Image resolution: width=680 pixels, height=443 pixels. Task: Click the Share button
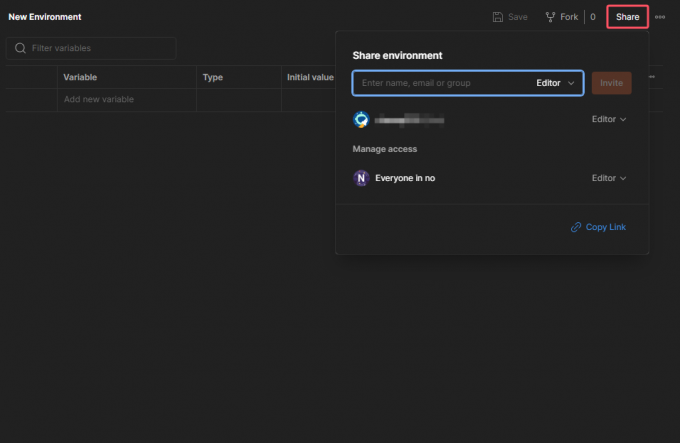click(627, 17)
